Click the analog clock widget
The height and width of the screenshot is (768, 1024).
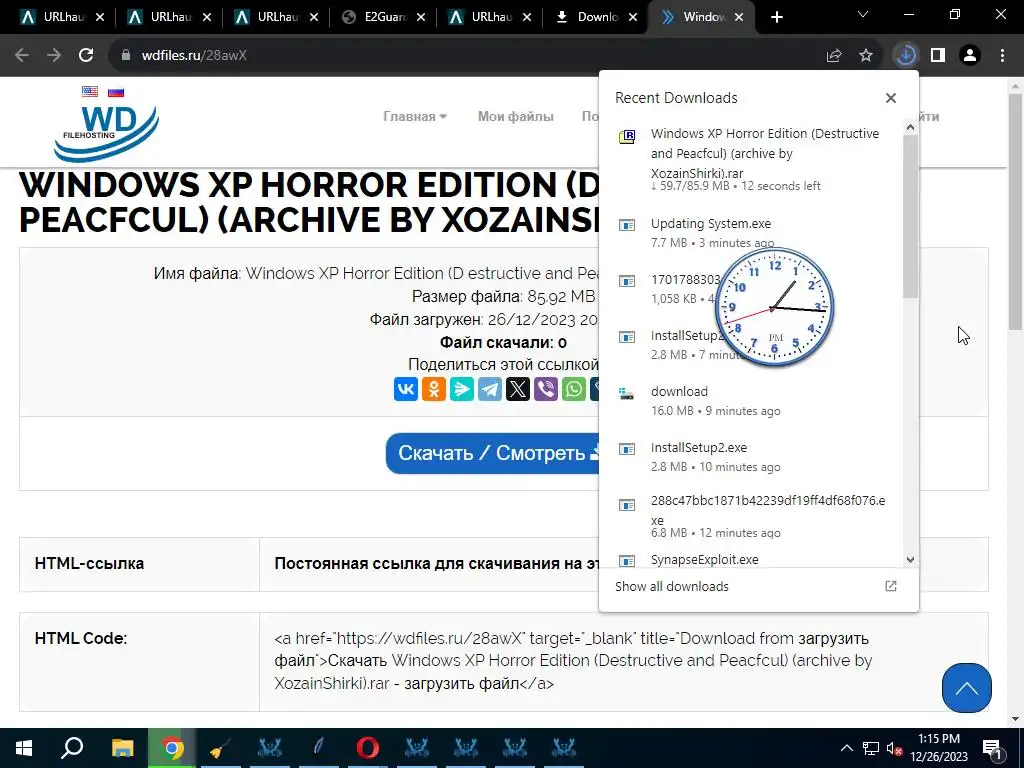tap(774, 308)
